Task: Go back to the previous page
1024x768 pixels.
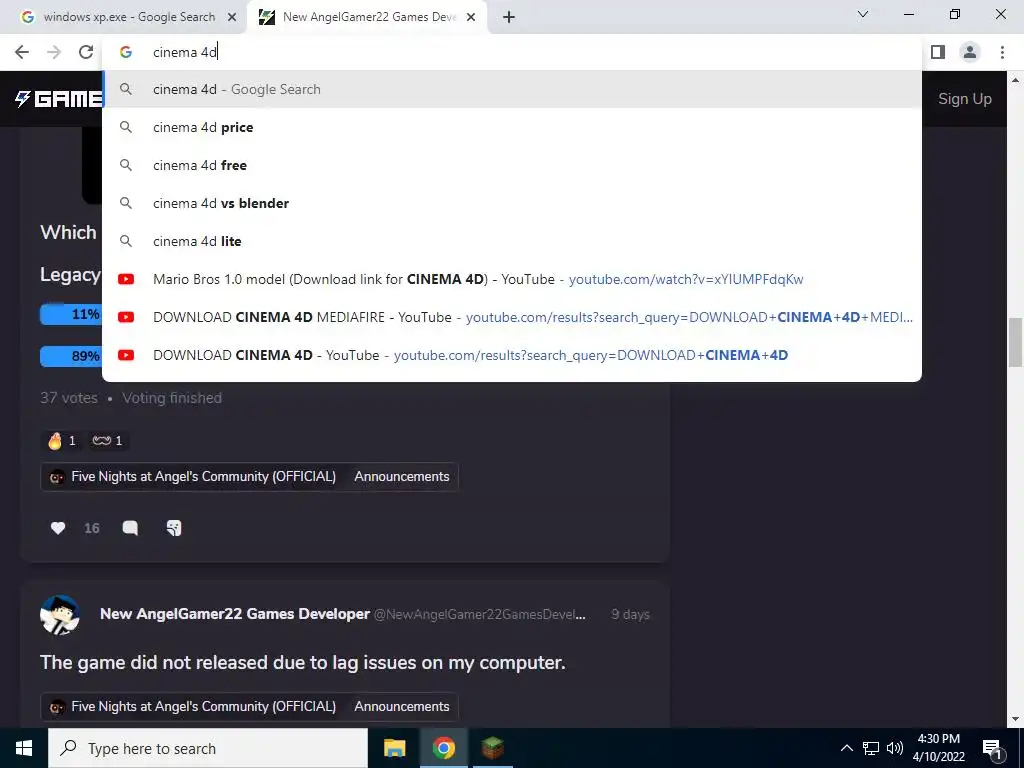Action: pyautogui.click(x=22, y=52)
